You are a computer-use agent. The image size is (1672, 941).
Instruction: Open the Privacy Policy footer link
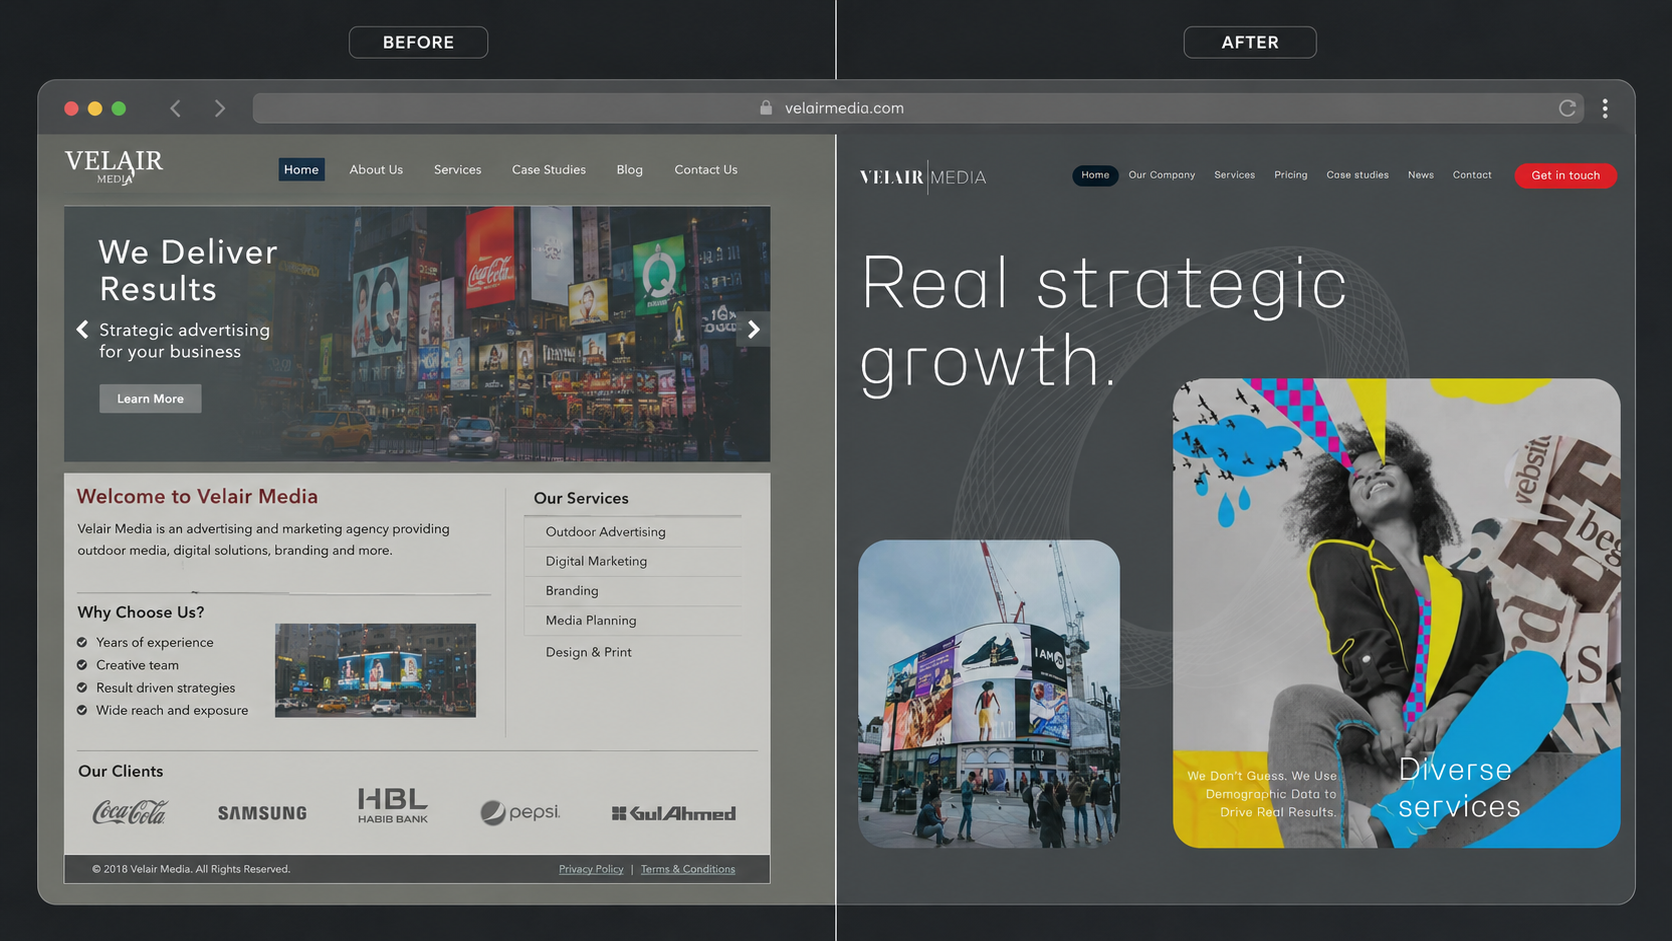tap(591, 869)
